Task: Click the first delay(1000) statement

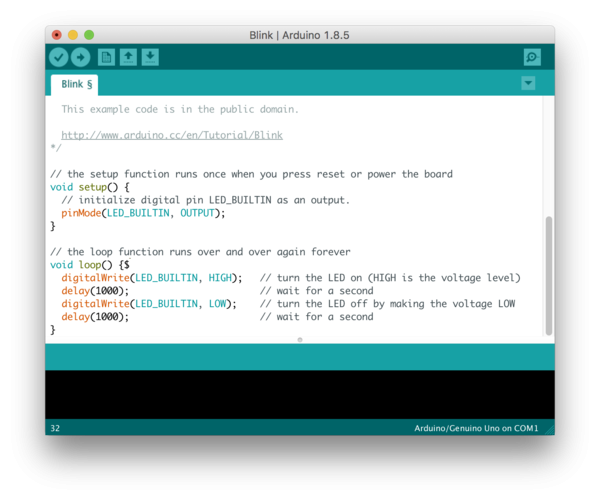Action: point(95,291)
